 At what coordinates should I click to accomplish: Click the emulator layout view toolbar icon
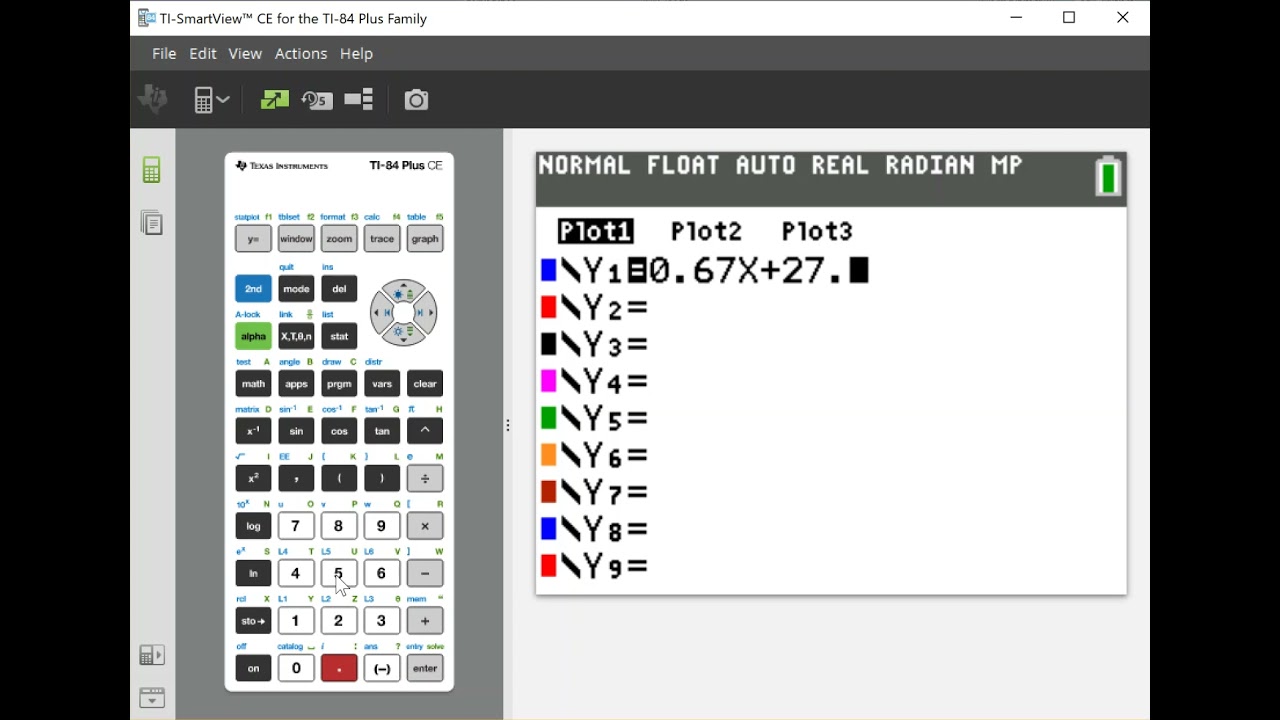(359, 99)
